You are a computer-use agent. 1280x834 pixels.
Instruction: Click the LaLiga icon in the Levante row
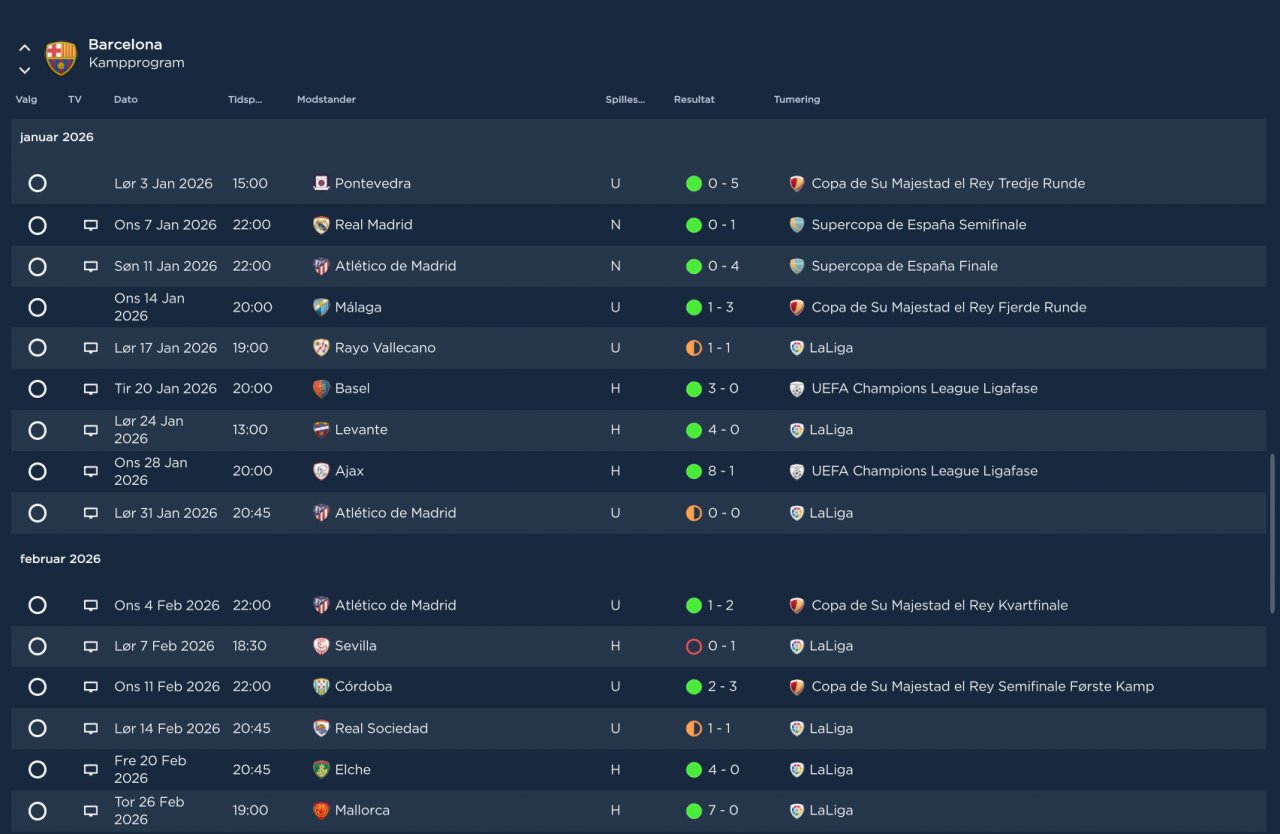point(797,430)
